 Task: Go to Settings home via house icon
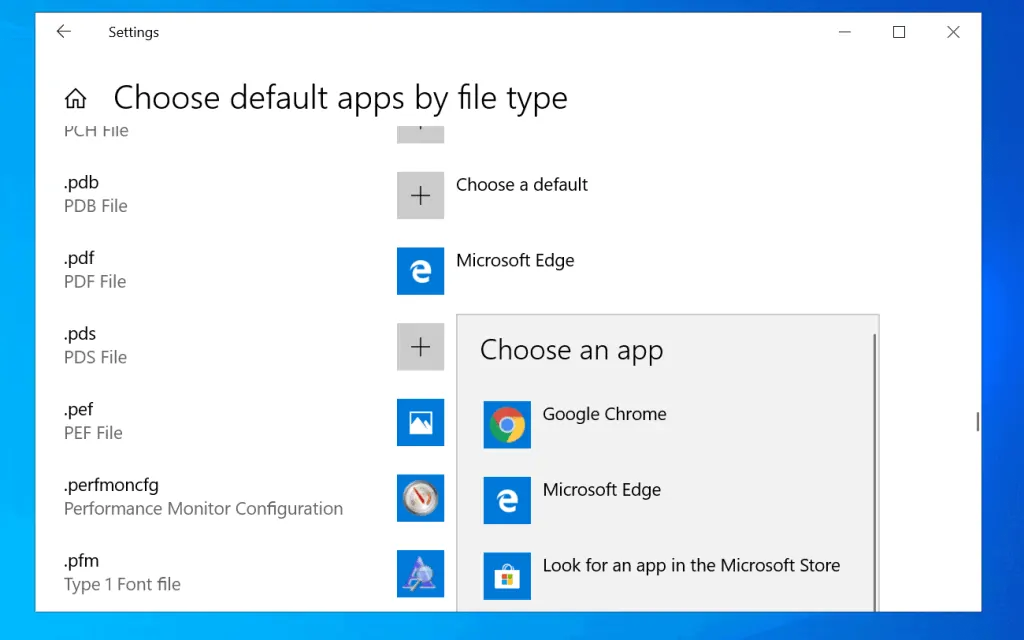point(75,98)
